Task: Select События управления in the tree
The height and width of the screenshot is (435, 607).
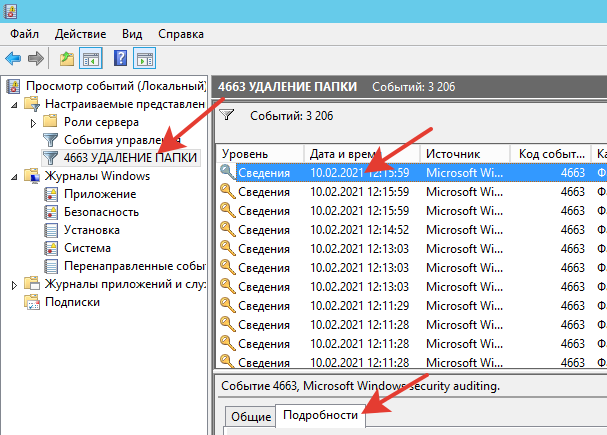Action: [122, 140]
